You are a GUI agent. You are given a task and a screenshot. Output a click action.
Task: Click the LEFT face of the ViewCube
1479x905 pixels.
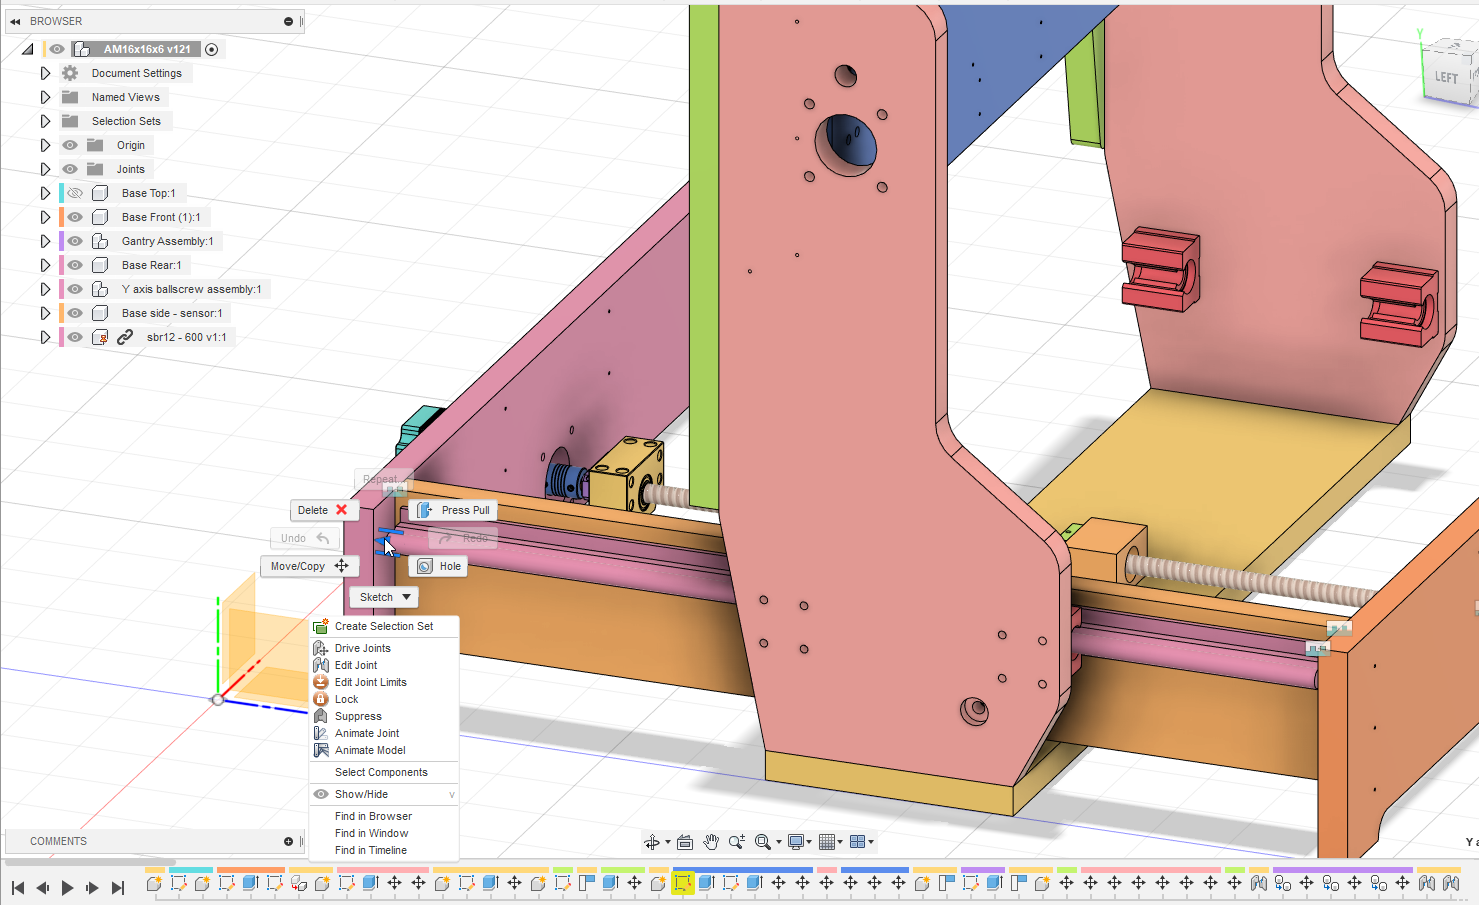coord(1446,77)
